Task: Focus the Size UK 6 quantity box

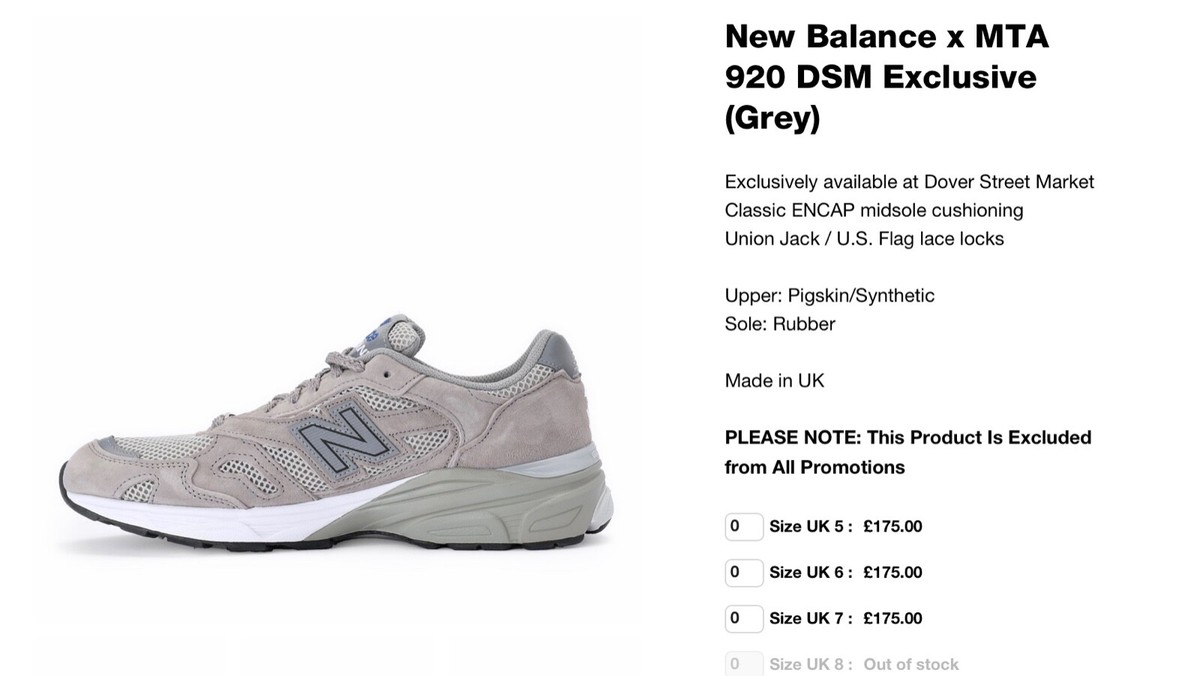Action: pos(743,572)
